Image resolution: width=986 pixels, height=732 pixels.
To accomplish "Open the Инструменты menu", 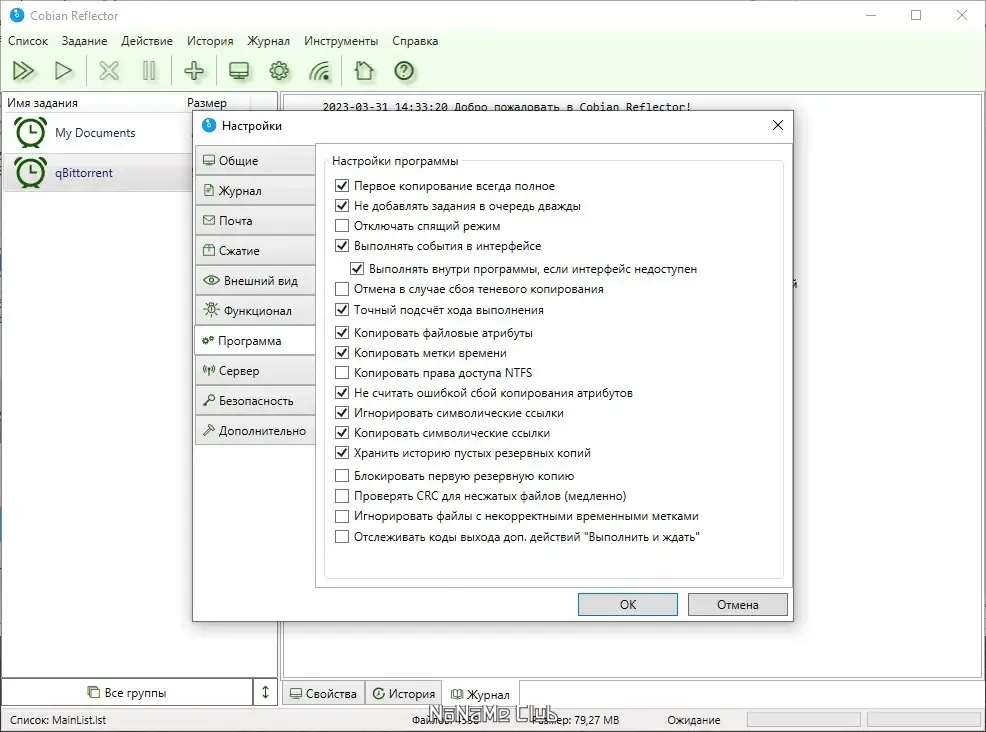I will 341,41.
